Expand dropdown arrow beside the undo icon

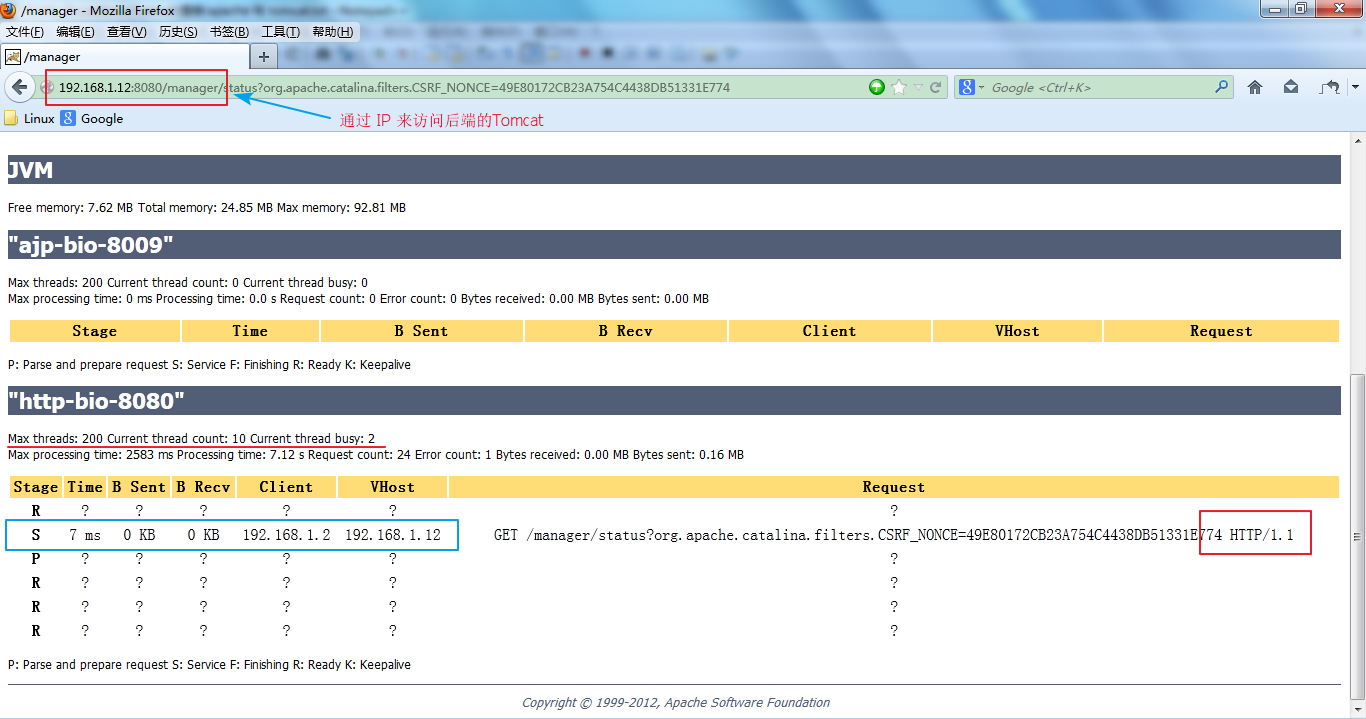(x=1354, y=87)
